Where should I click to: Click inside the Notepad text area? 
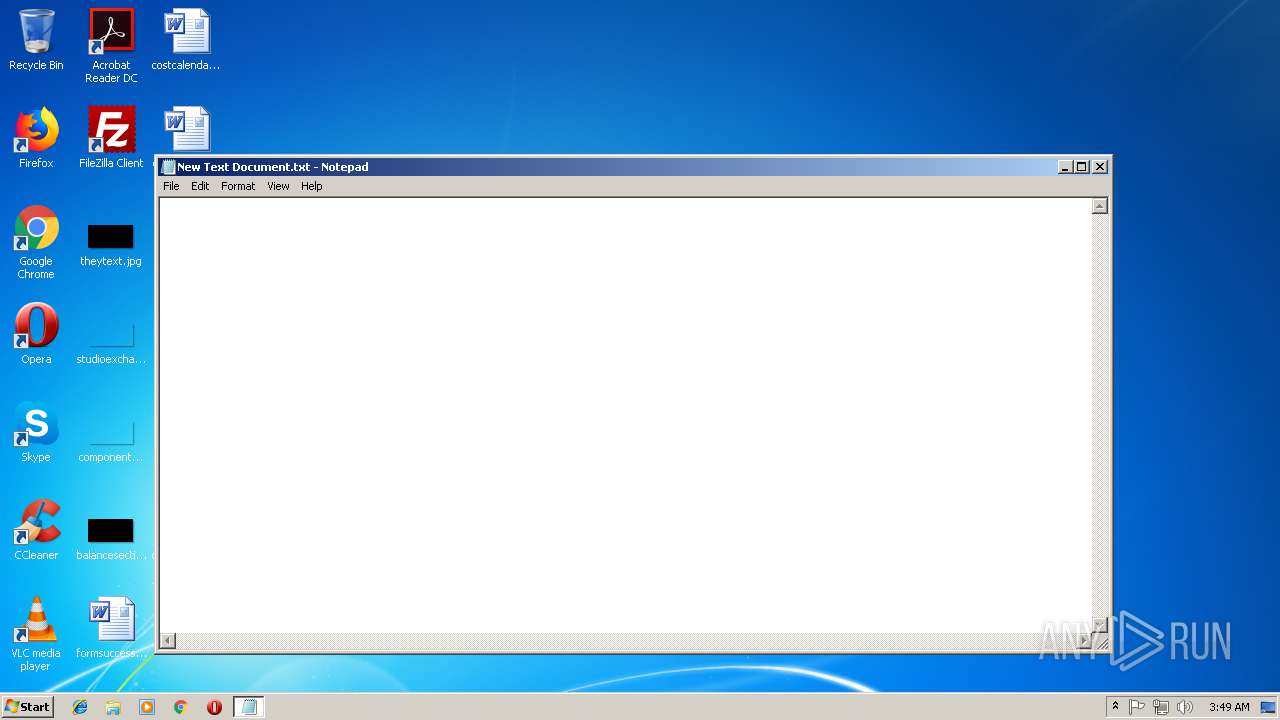pos(625,415)
